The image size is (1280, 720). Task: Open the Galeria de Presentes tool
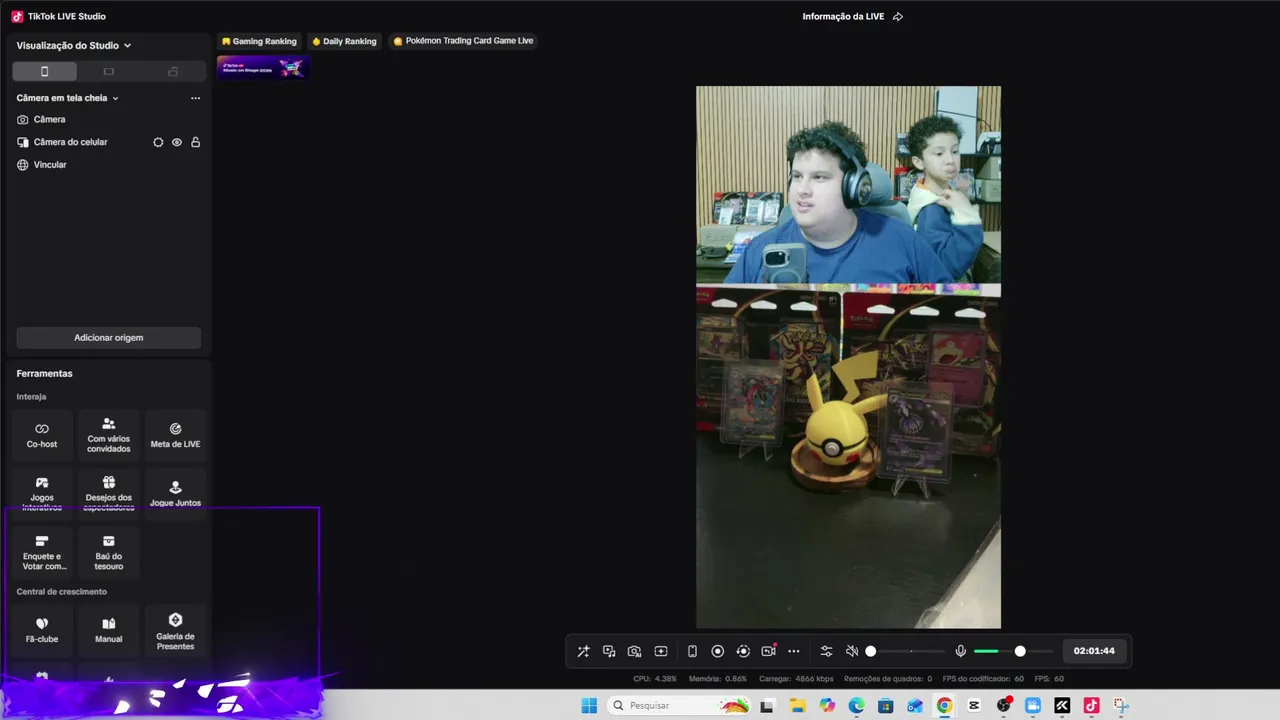click(x=175, y=631)
